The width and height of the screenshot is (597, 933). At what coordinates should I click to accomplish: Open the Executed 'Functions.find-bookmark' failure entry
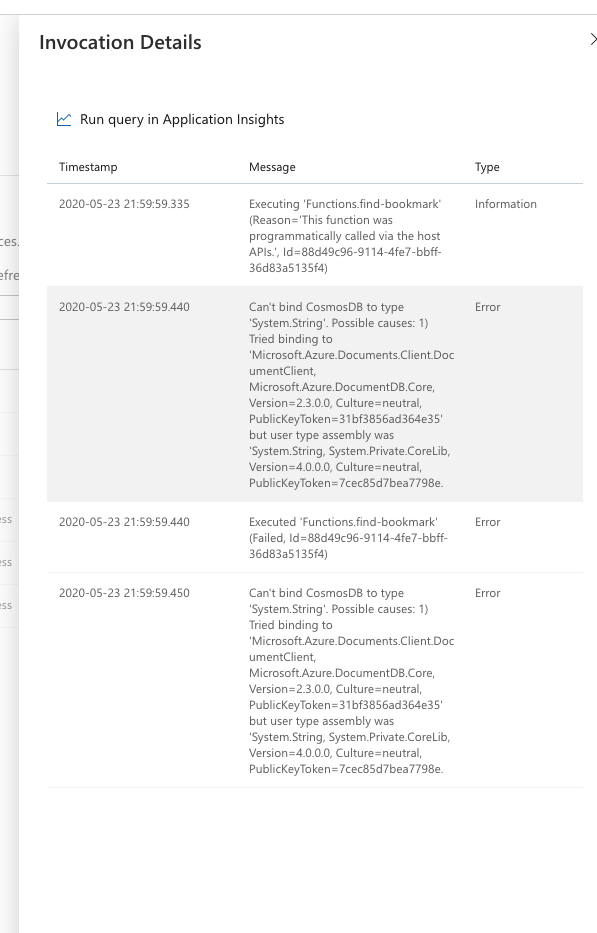[x=300, y=538]
